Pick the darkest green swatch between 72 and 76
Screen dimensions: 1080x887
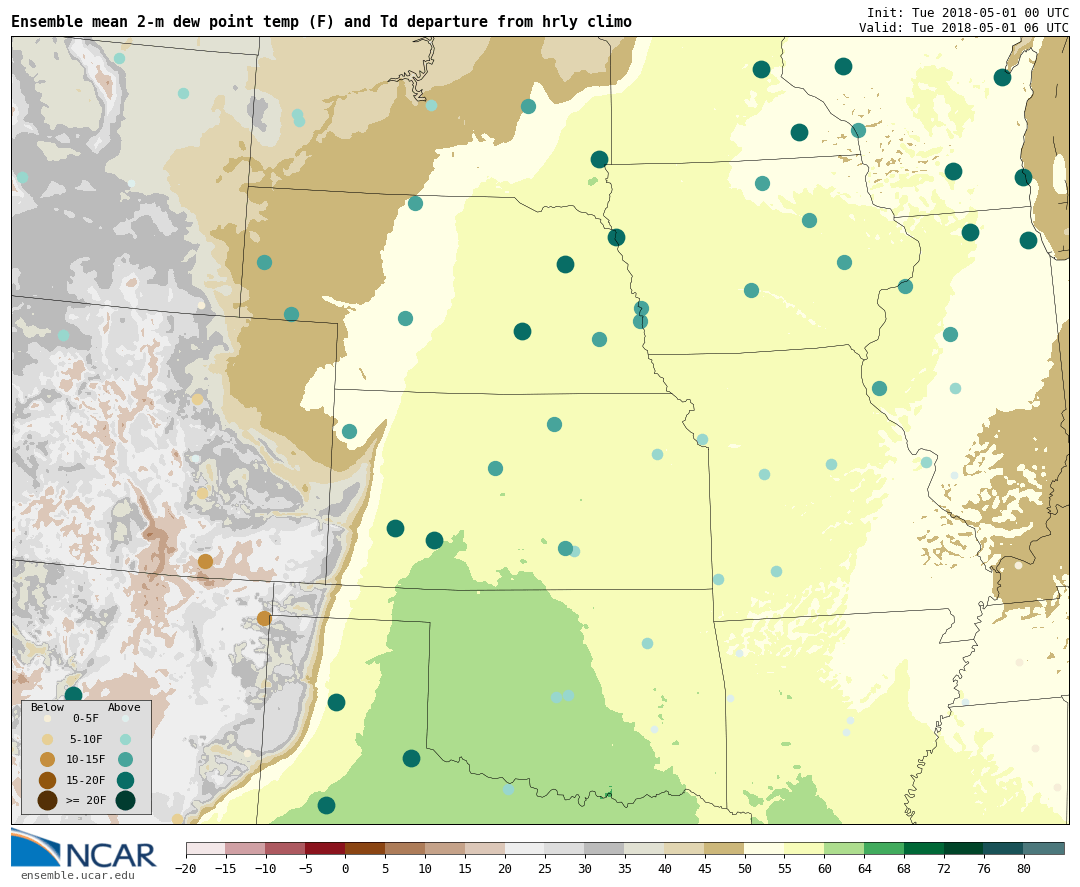click(964, 848)
